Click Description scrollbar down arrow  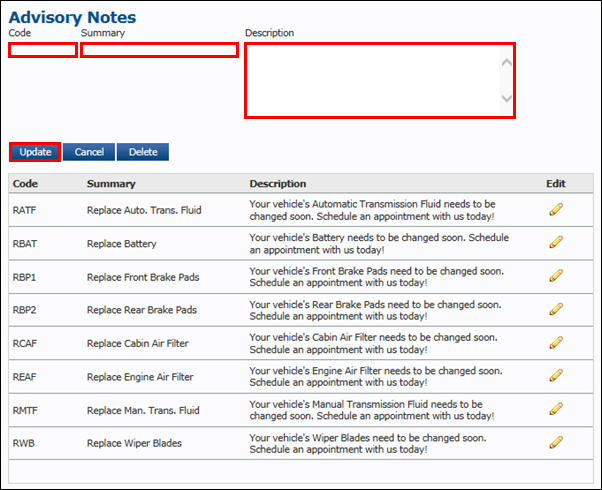coord(506,98)
